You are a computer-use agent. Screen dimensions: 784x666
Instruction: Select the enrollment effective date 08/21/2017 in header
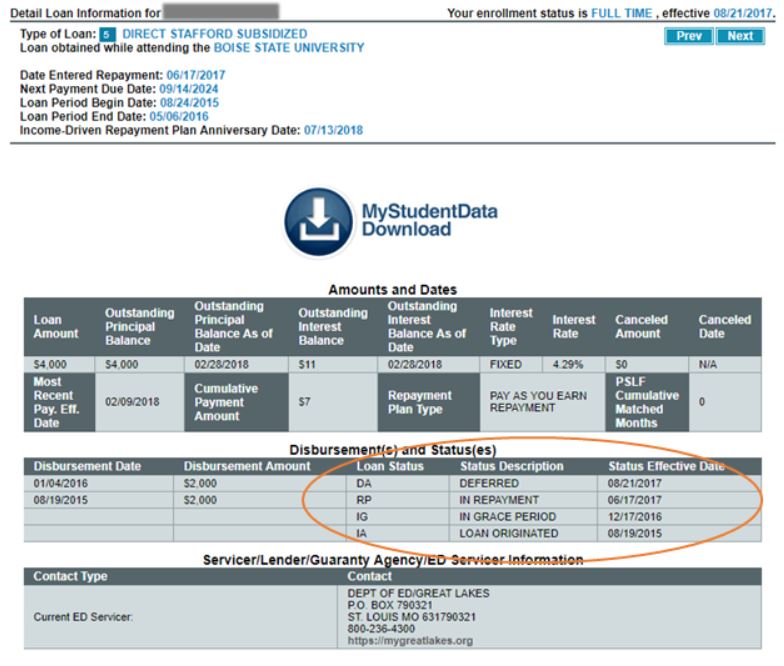pos(743,14)
